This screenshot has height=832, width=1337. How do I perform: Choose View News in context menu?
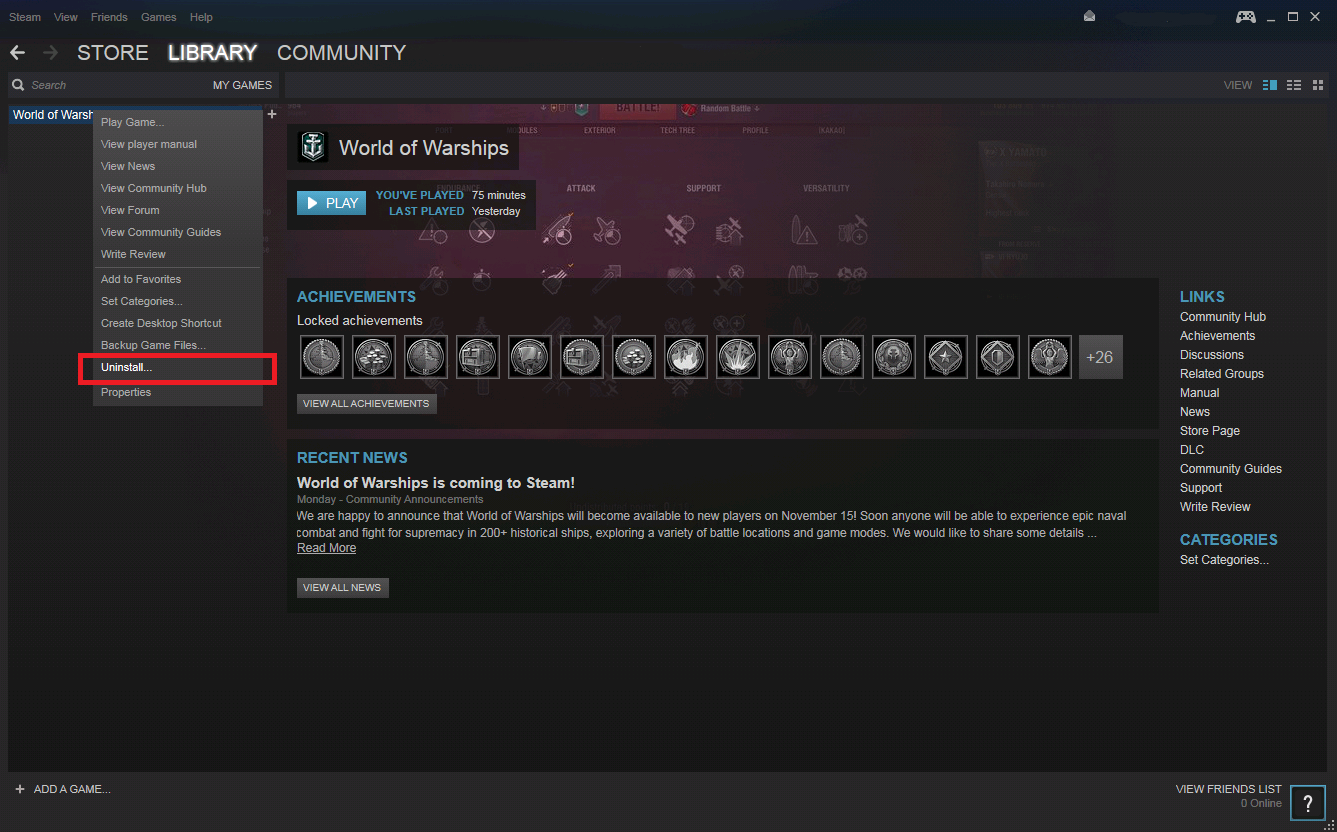tap(178, 166)
